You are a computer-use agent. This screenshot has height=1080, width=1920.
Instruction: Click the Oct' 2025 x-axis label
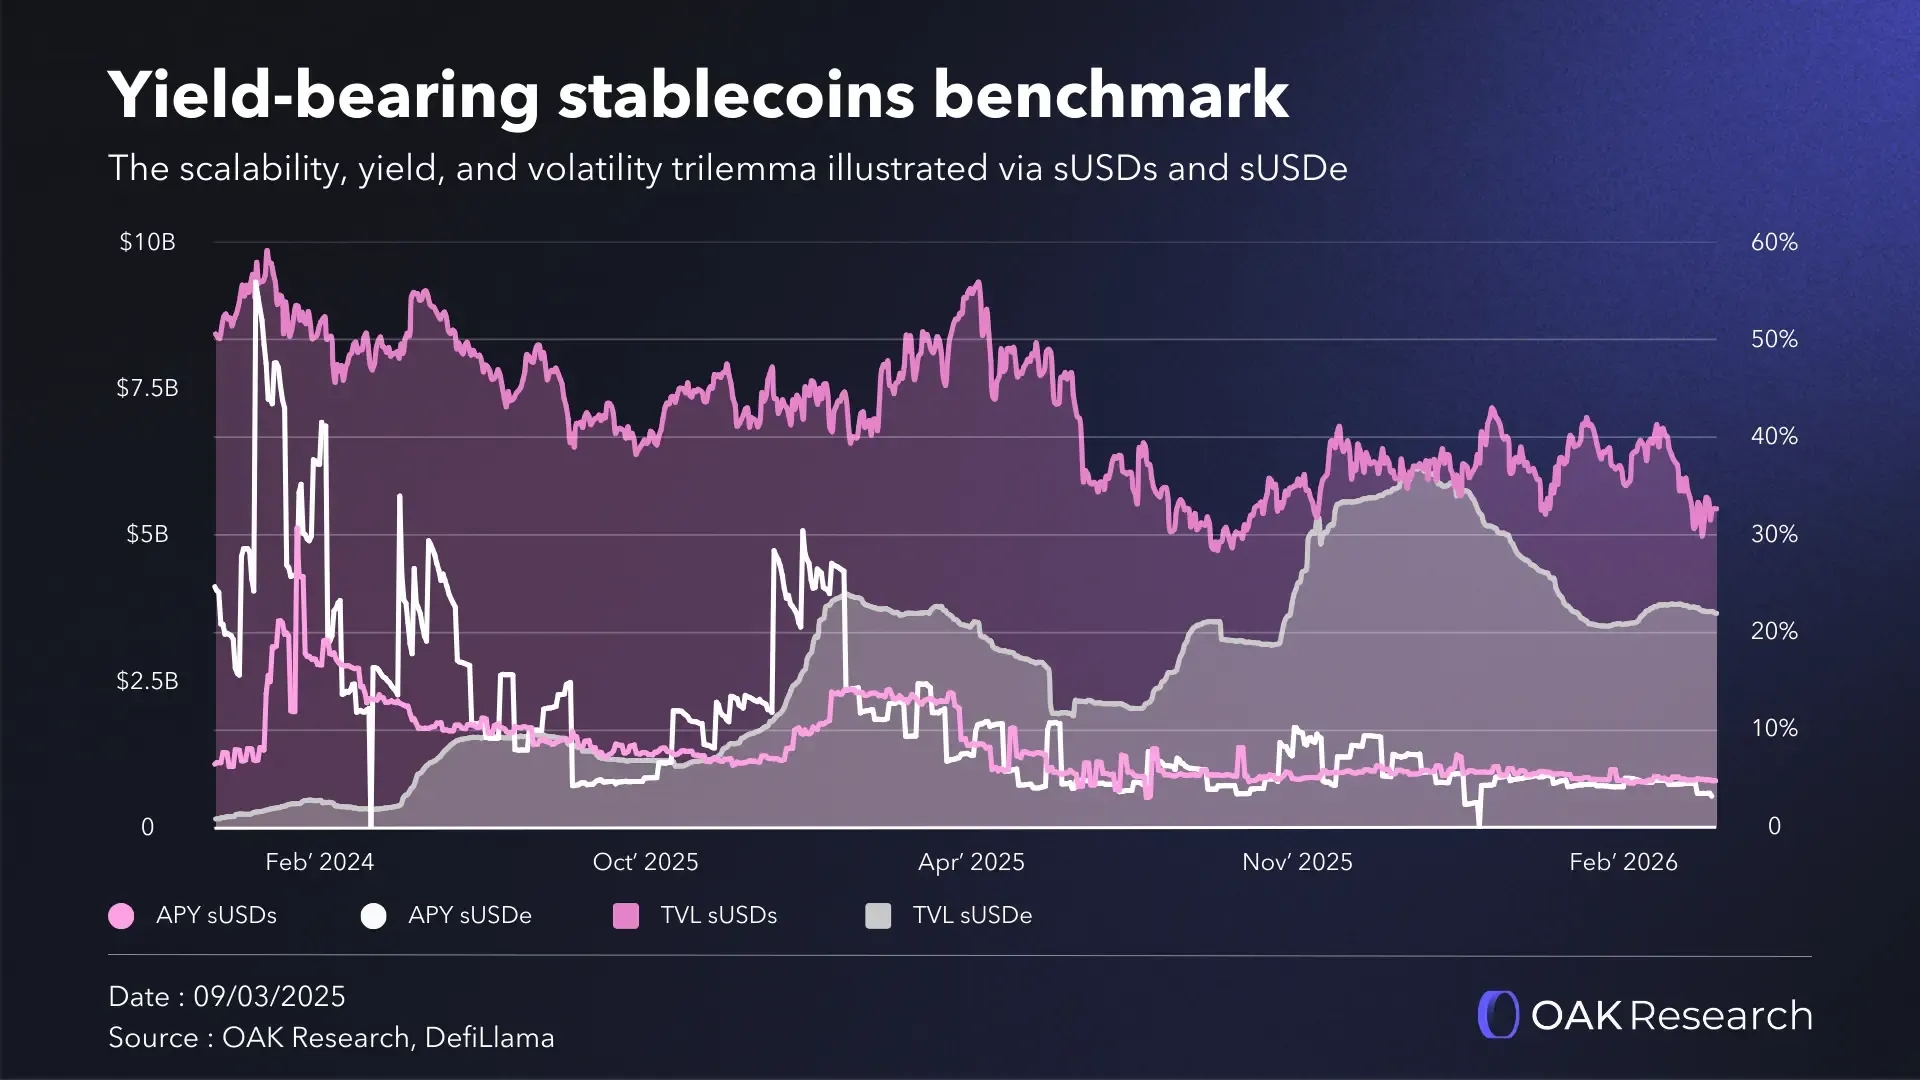645,862
